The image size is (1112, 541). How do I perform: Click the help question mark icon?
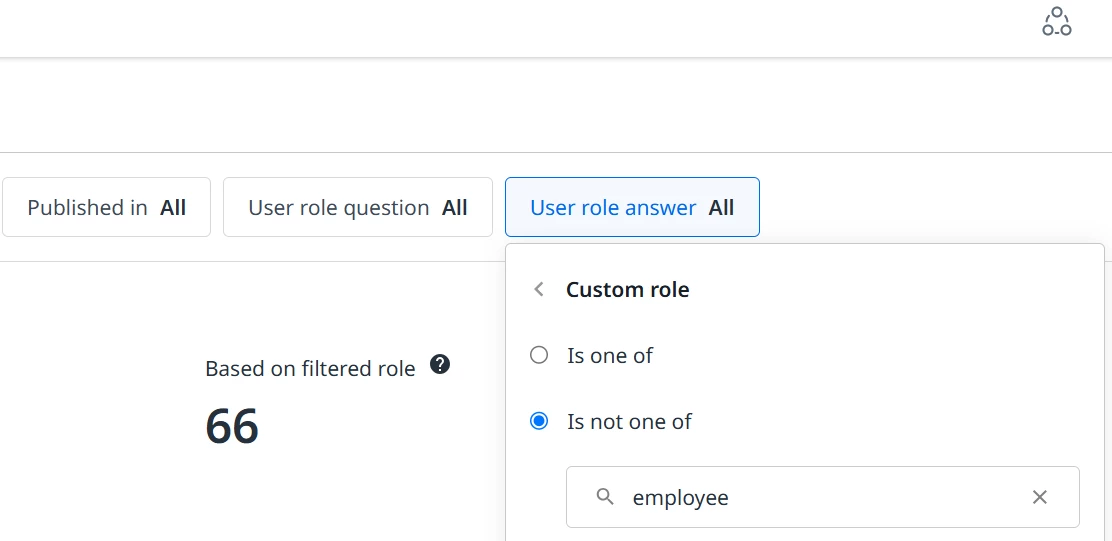[440, 365]
